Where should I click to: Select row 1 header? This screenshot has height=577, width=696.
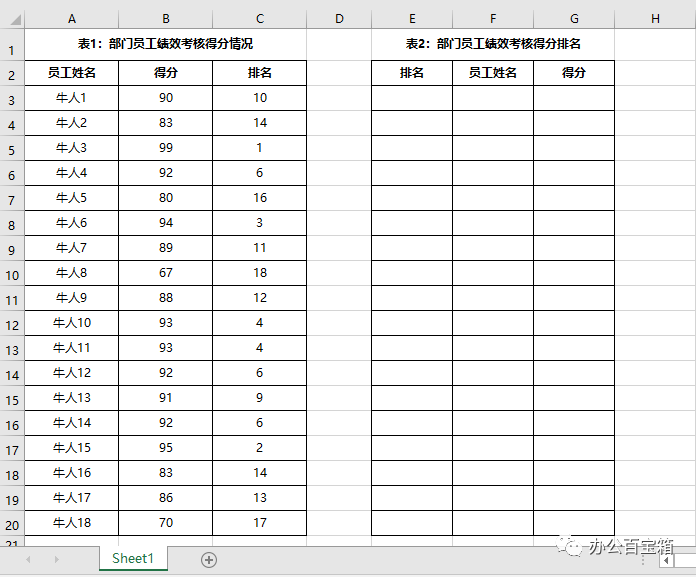tap(12, 44)
